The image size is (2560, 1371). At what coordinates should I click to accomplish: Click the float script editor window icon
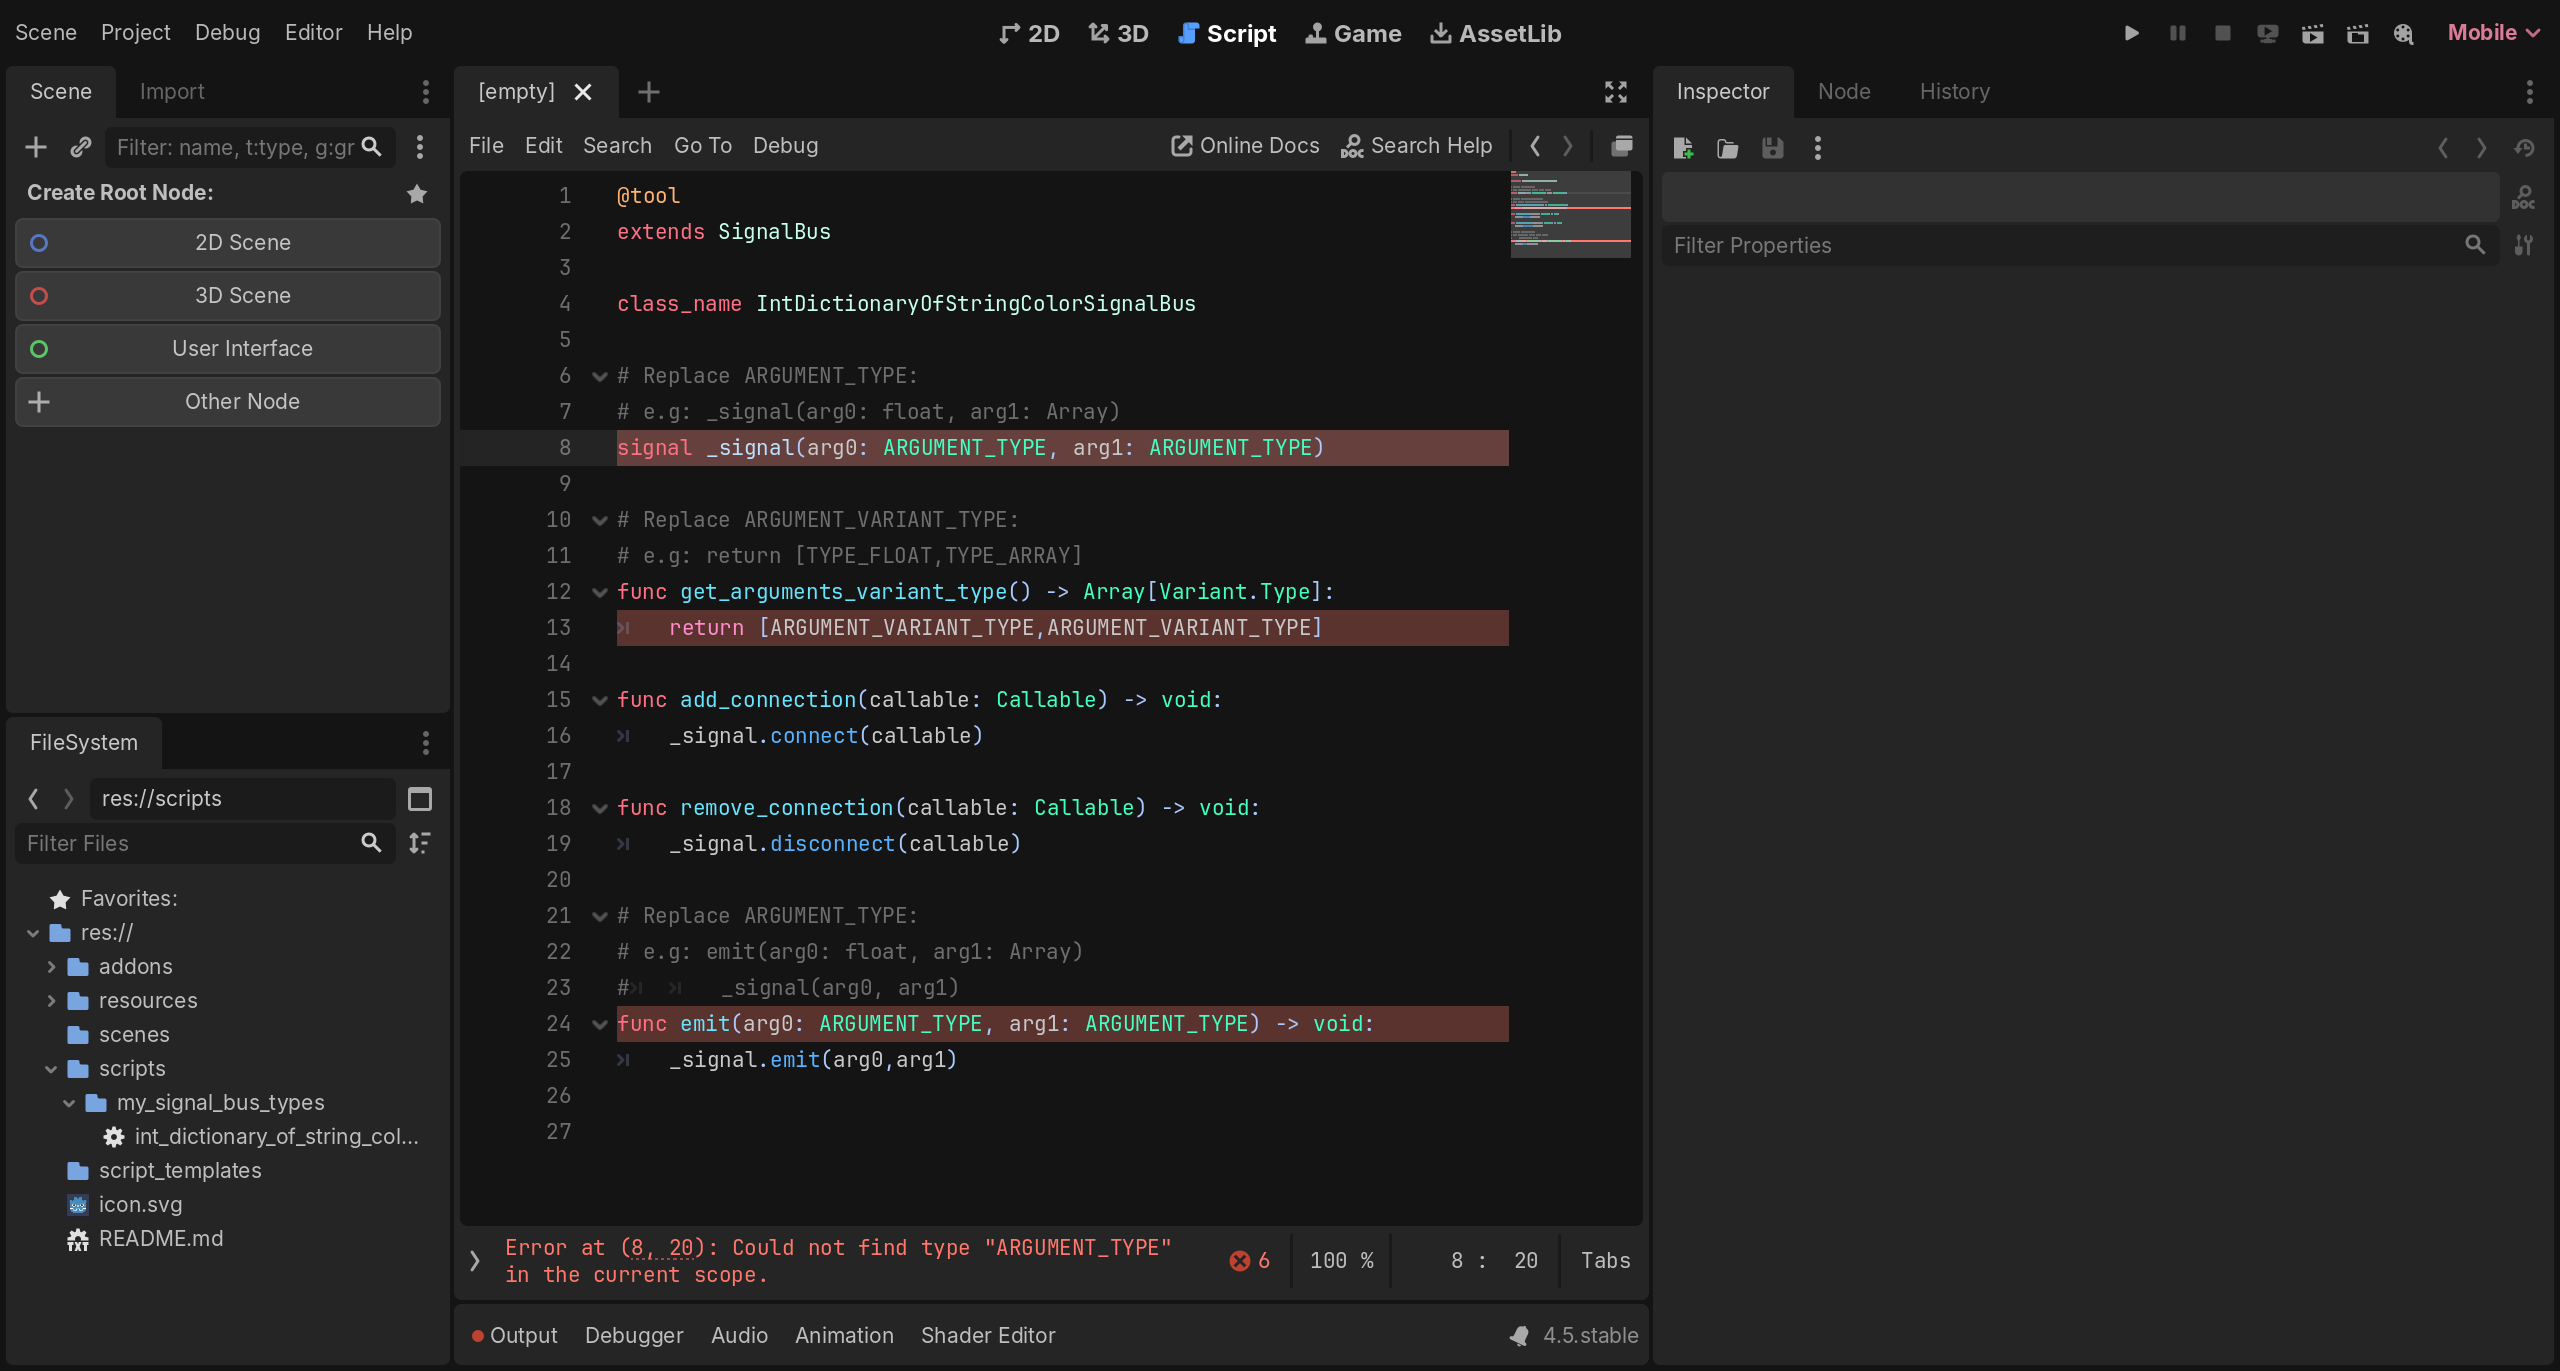pos(1621,146)
